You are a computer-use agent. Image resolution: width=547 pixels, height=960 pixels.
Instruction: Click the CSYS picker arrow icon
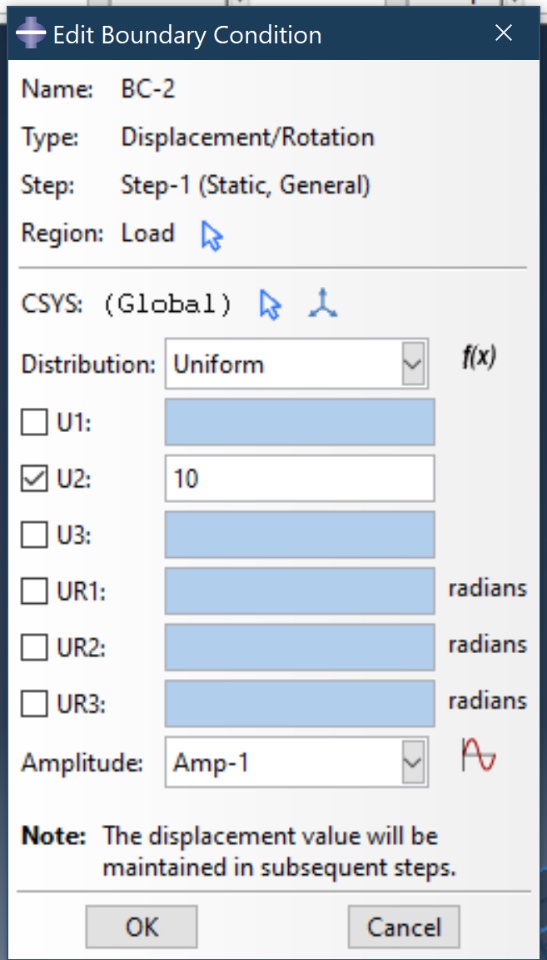270,305
